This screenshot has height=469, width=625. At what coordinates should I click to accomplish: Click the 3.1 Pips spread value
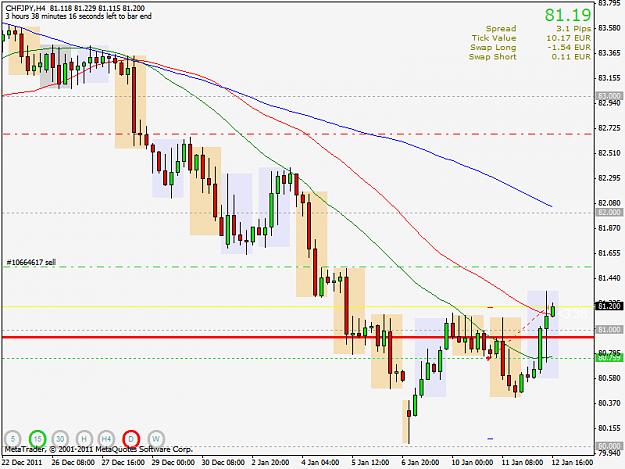pyautogui.click(x=574, y=29)
